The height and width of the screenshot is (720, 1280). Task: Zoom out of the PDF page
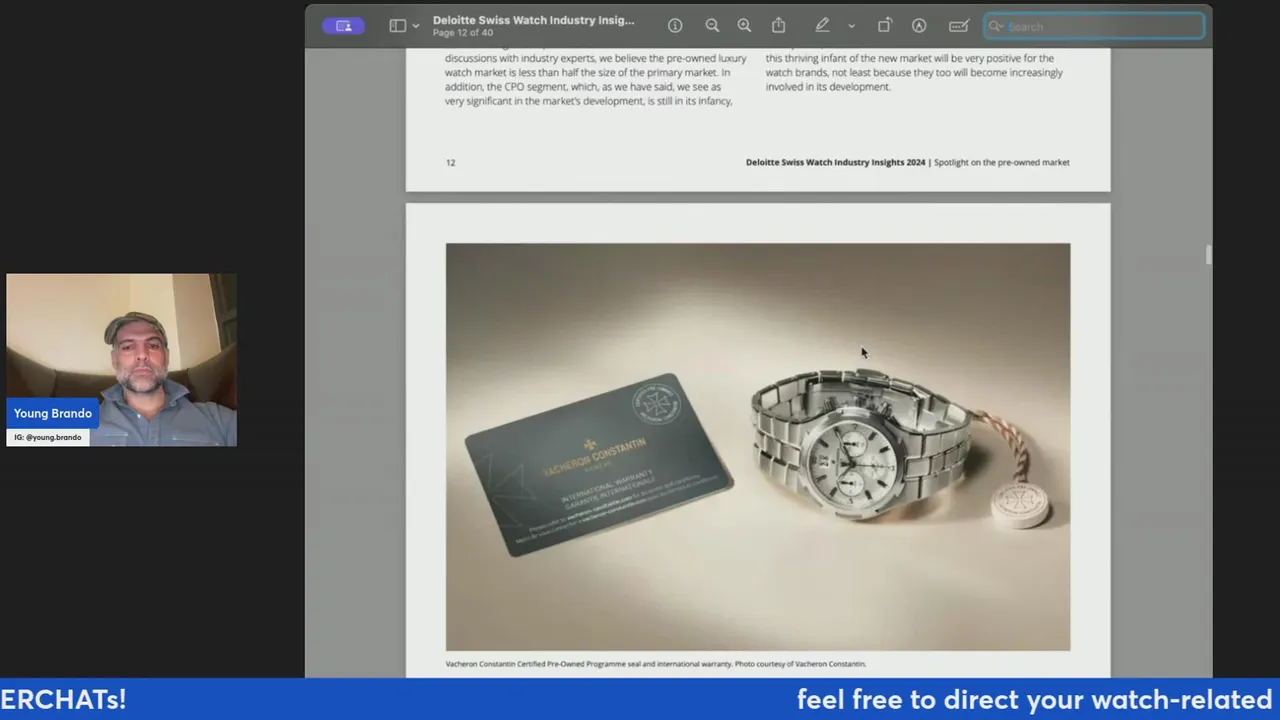pos(712,26)
